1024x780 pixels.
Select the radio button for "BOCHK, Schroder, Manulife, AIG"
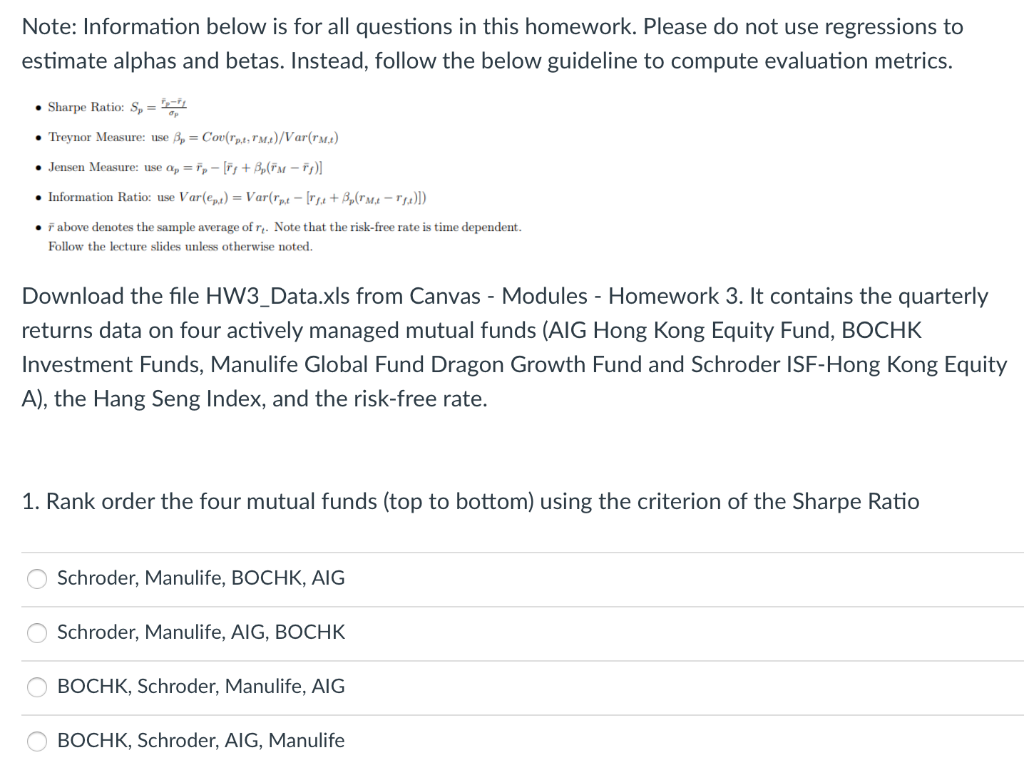36,687
